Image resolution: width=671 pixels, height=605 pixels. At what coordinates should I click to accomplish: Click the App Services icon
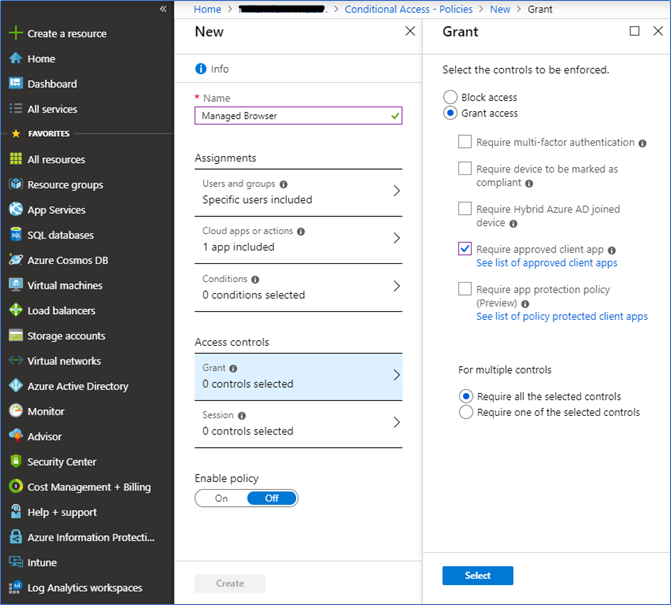[16, 209]
